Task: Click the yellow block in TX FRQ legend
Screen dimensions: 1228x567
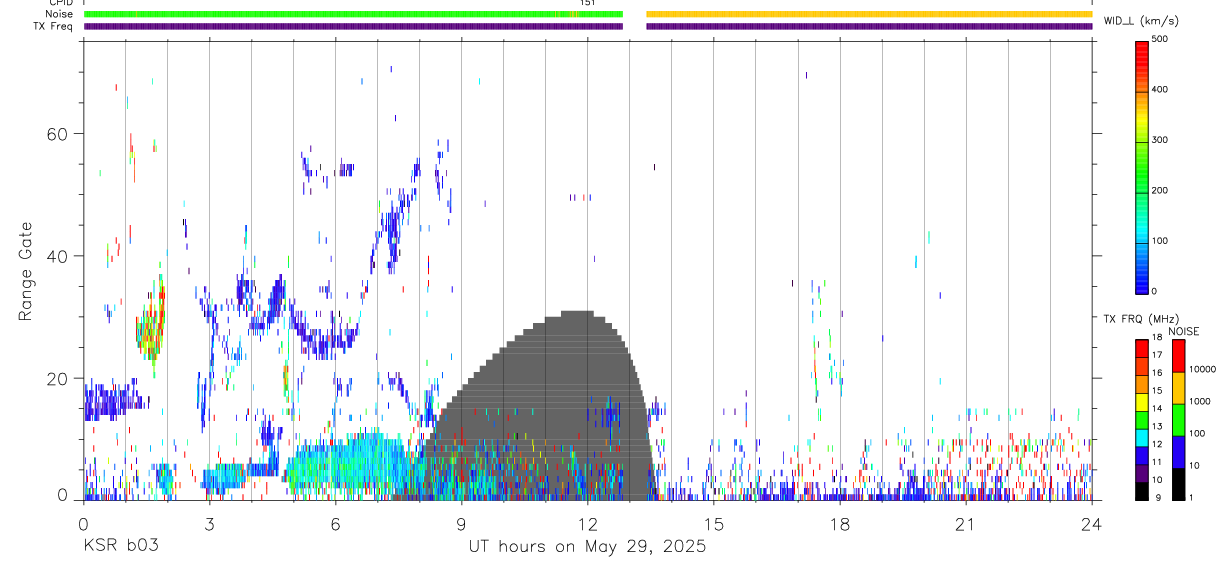Action: 1141,401
